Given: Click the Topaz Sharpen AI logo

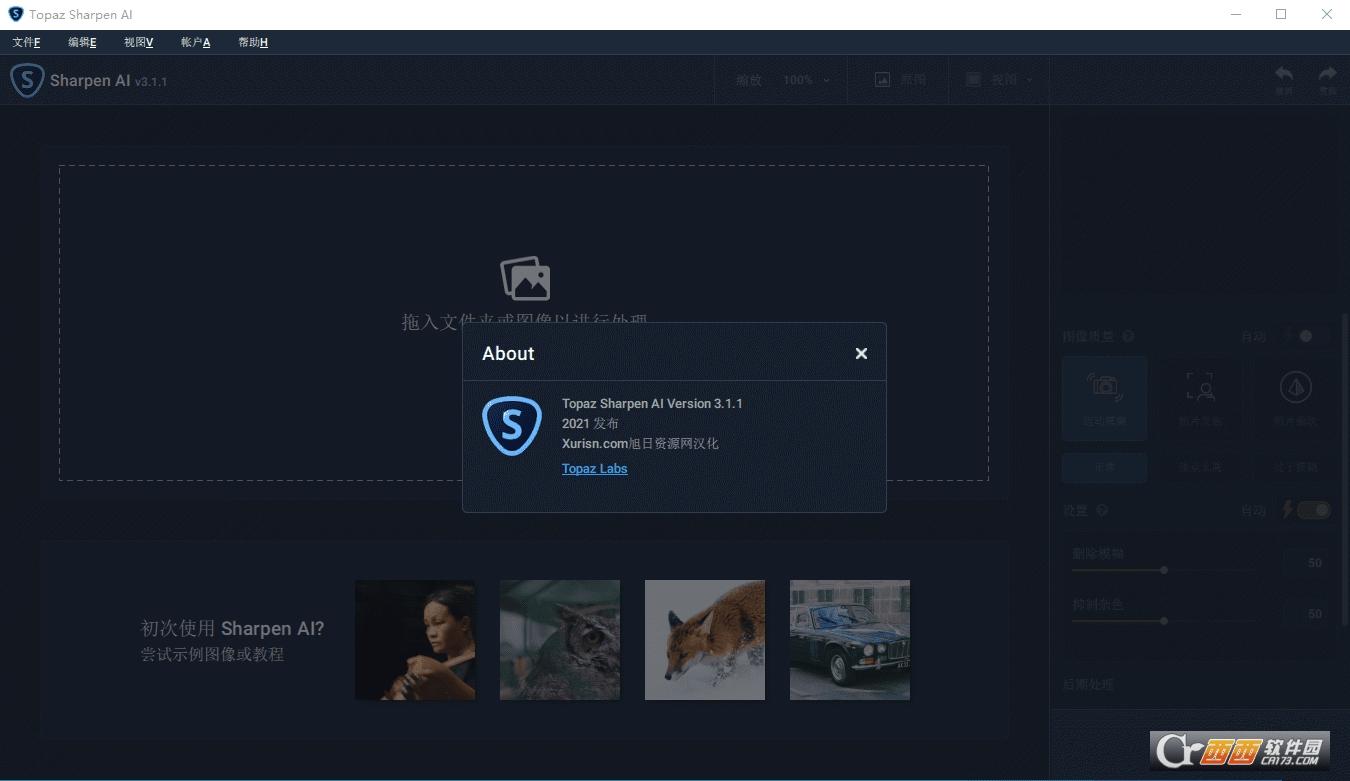Looking at the screenshot, I should click(27, 80).
